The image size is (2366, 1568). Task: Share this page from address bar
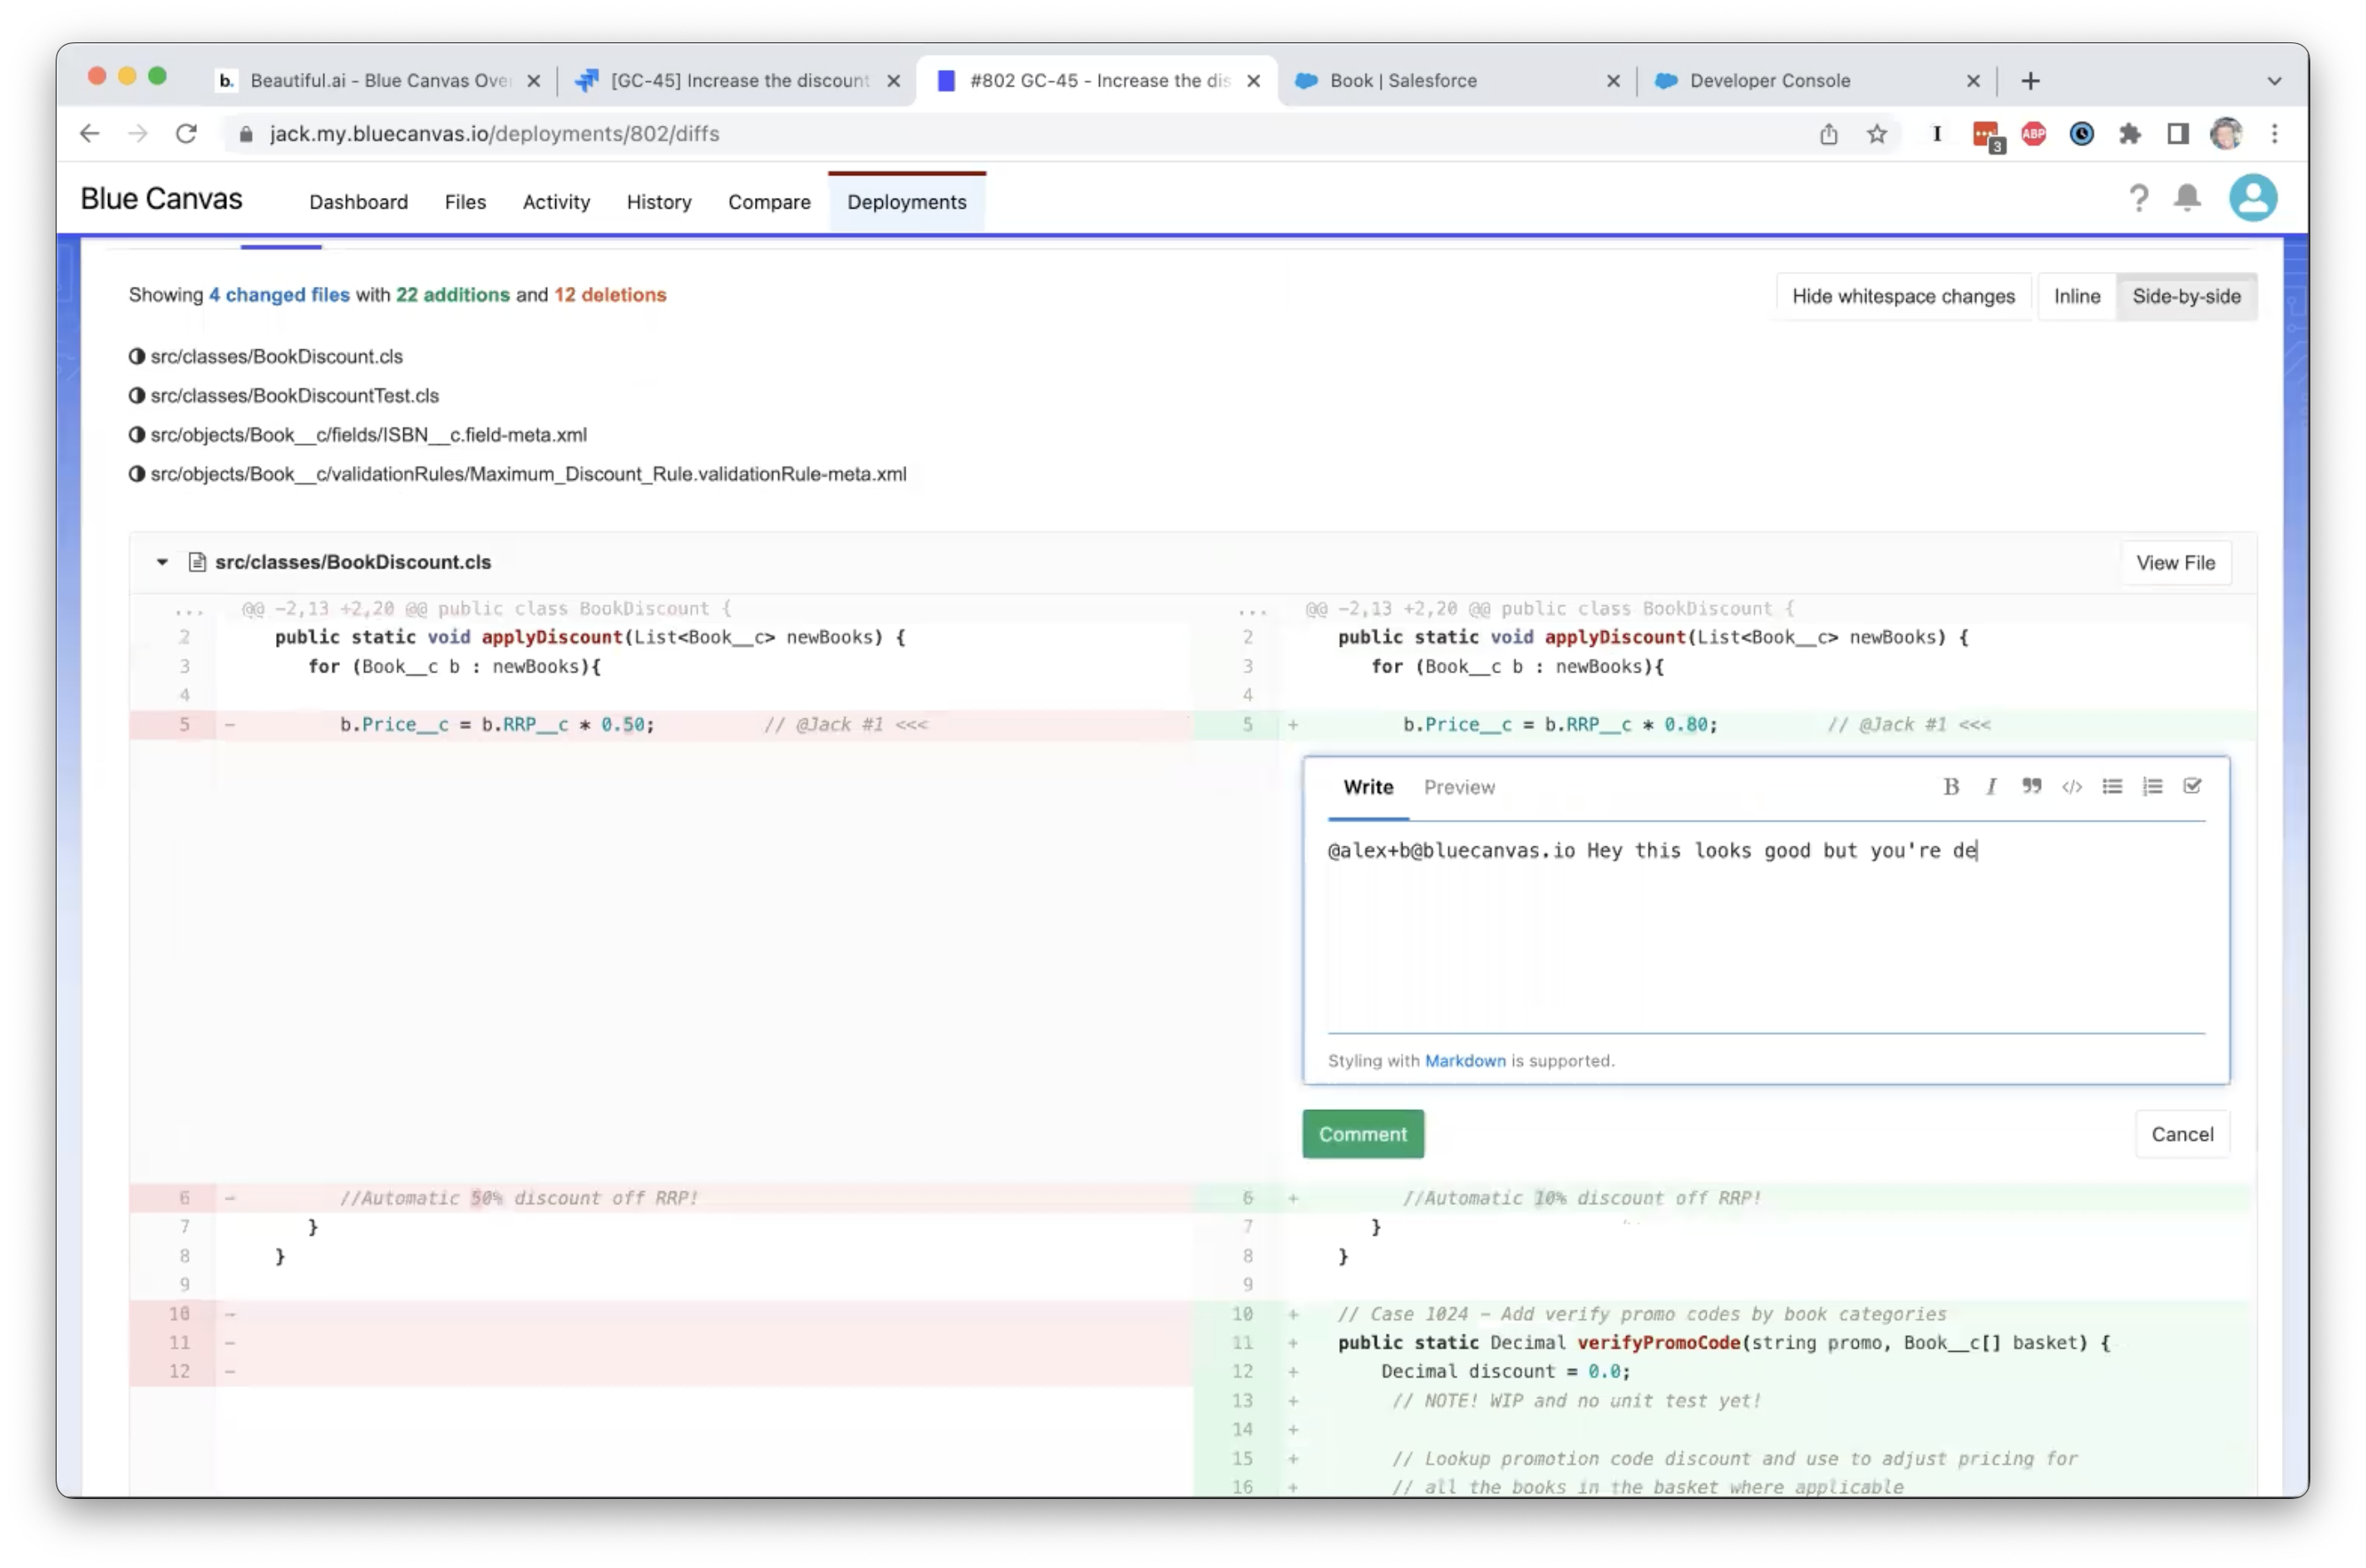click(1828, 134)
